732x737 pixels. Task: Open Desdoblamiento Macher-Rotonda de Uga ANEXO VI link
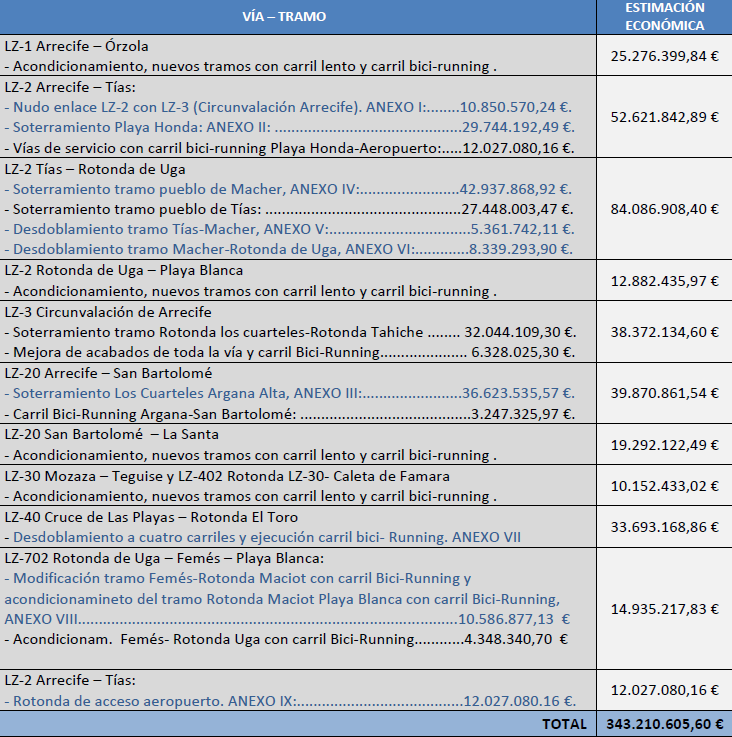pos(289,249)
